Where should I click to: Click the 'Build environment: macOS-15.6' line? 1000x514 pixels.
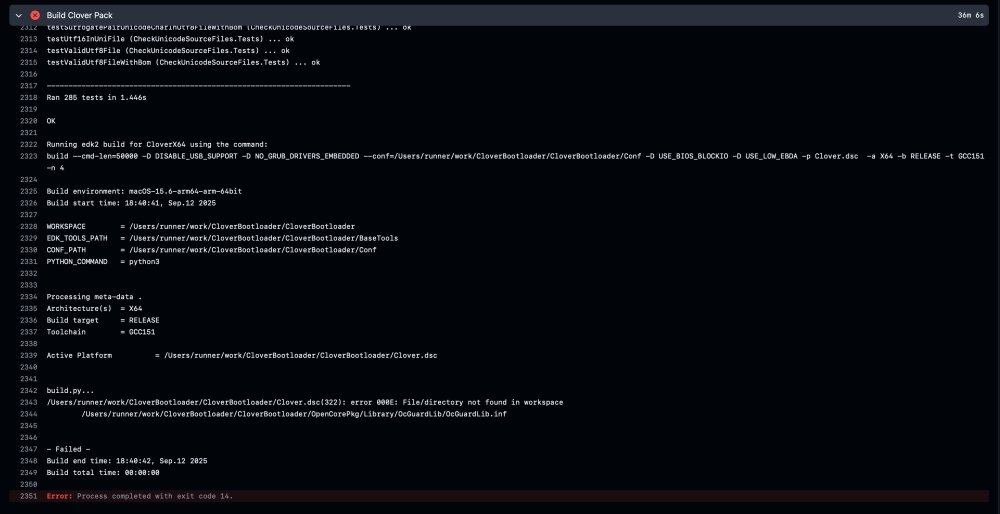click(x=144, y=191)
